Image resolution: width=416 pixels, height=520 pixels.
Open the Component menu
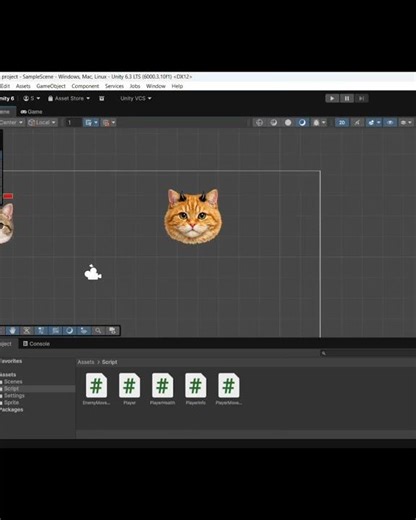(x=85, y=86)
